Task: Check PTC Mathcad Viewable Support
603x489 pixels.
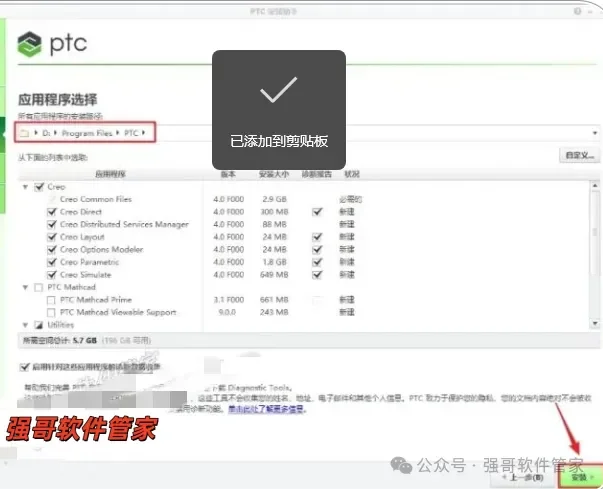Action: (51, 312)
